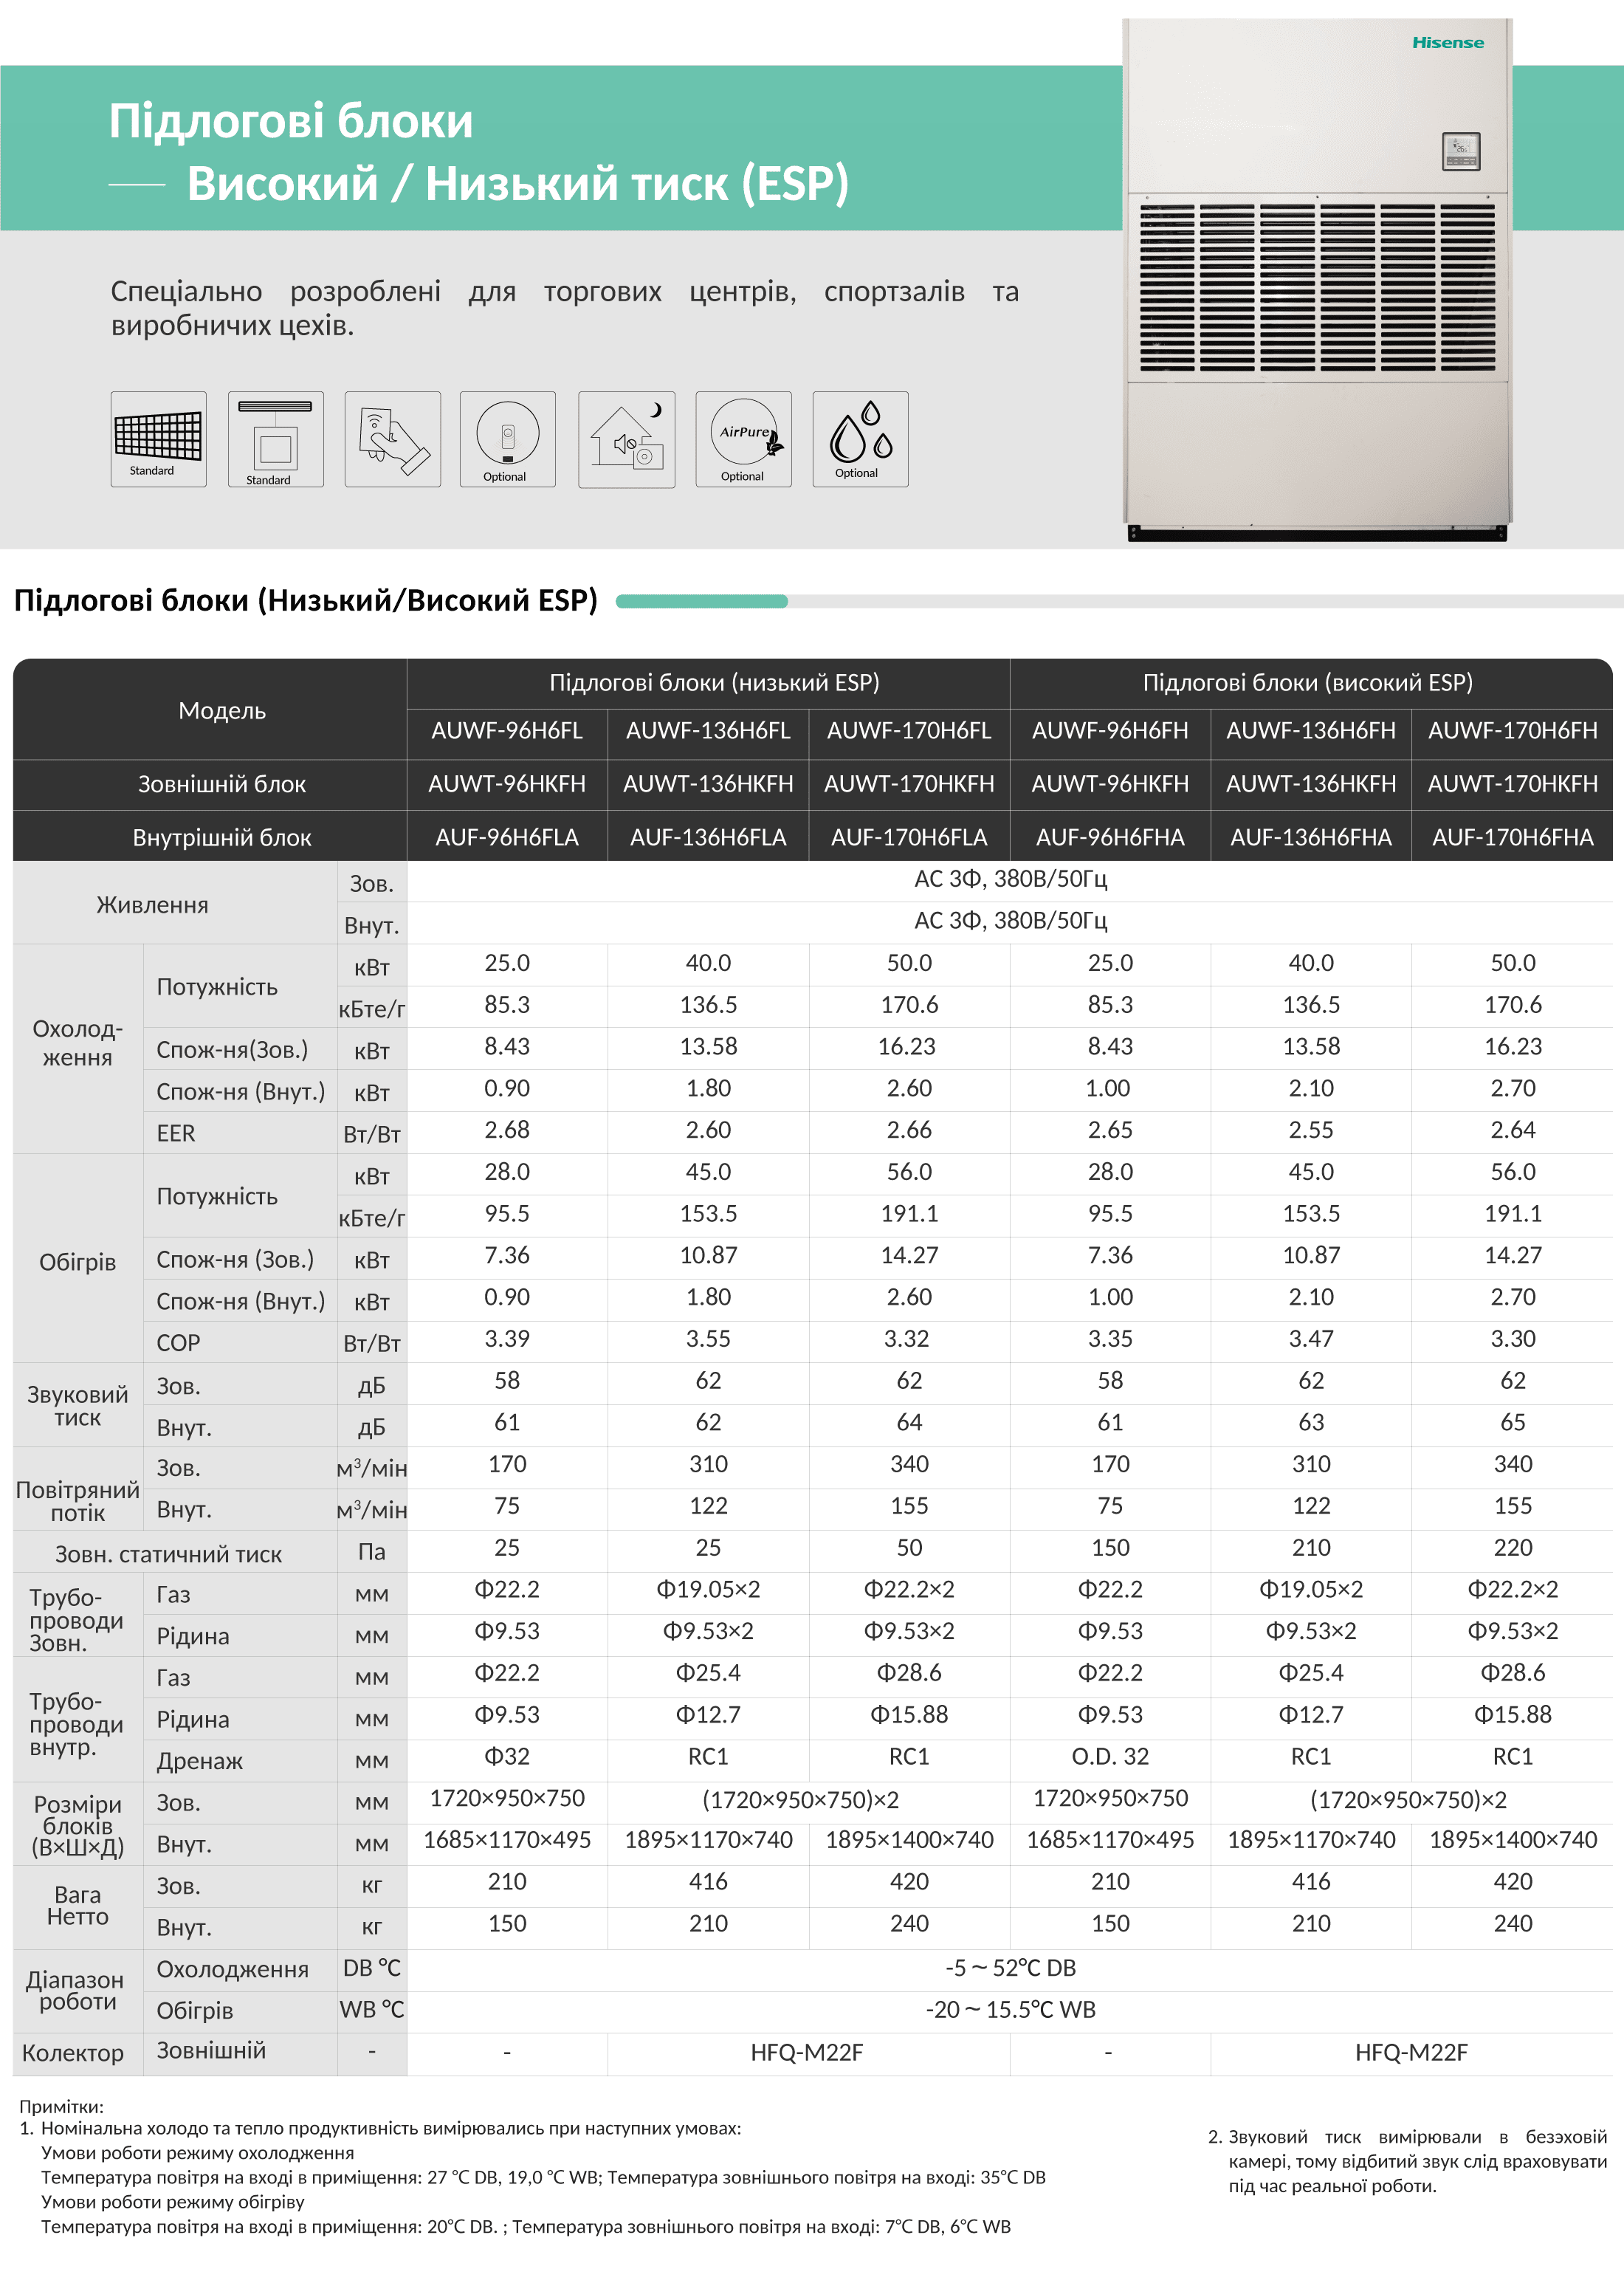Click indoor unit AUF-96H6FHA
This screenshot has width=1624, height=2283.
pyautogui.click(x=1110, y=838)
